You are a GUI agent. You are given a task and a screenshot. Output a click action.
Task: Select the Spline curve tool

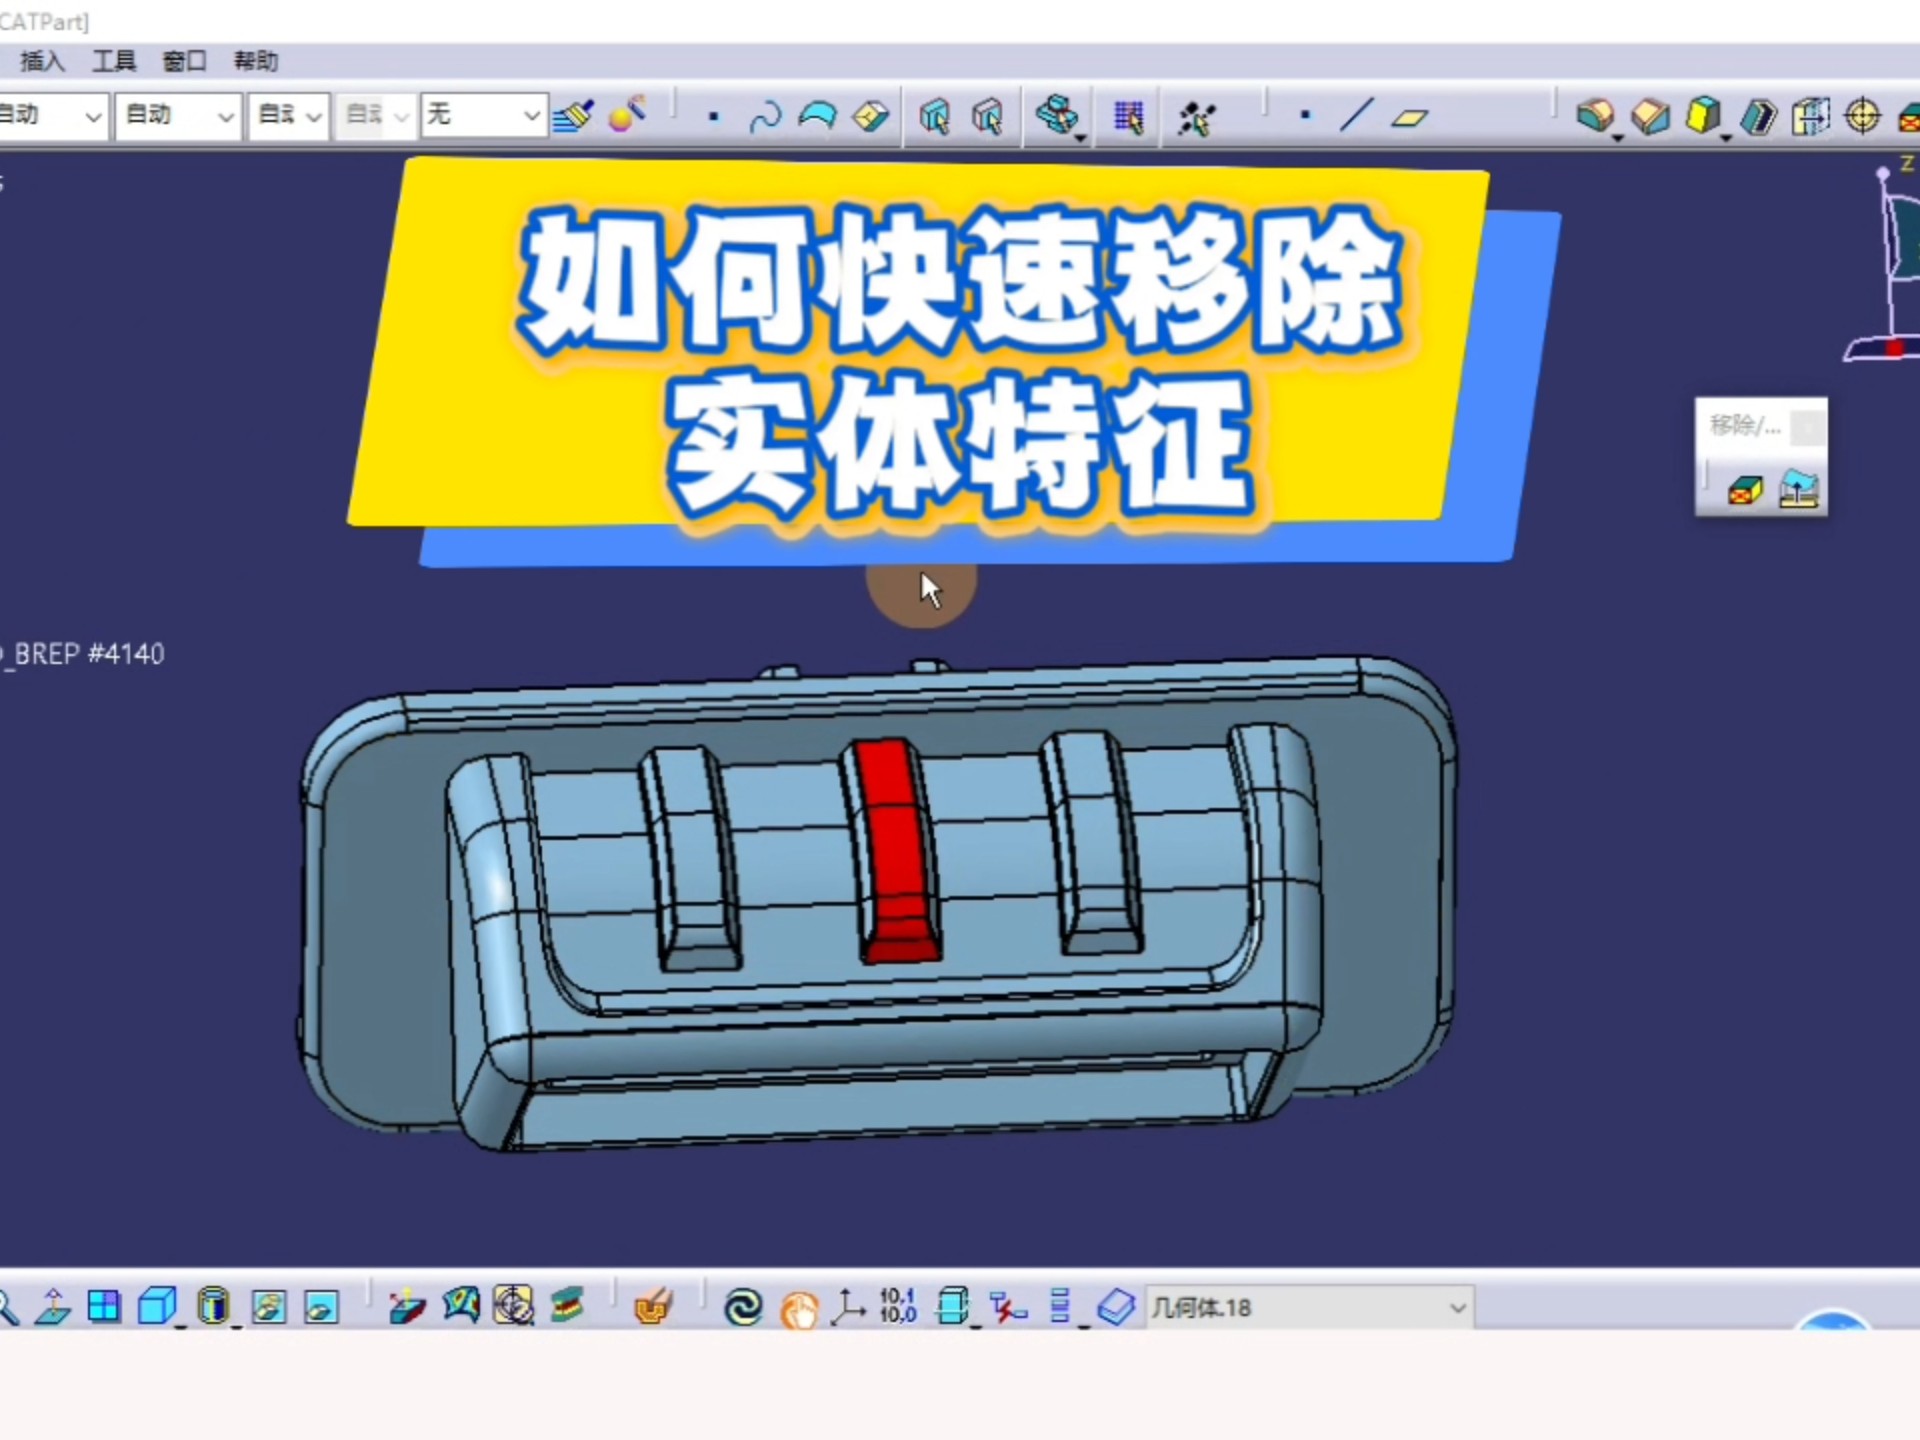765,117
